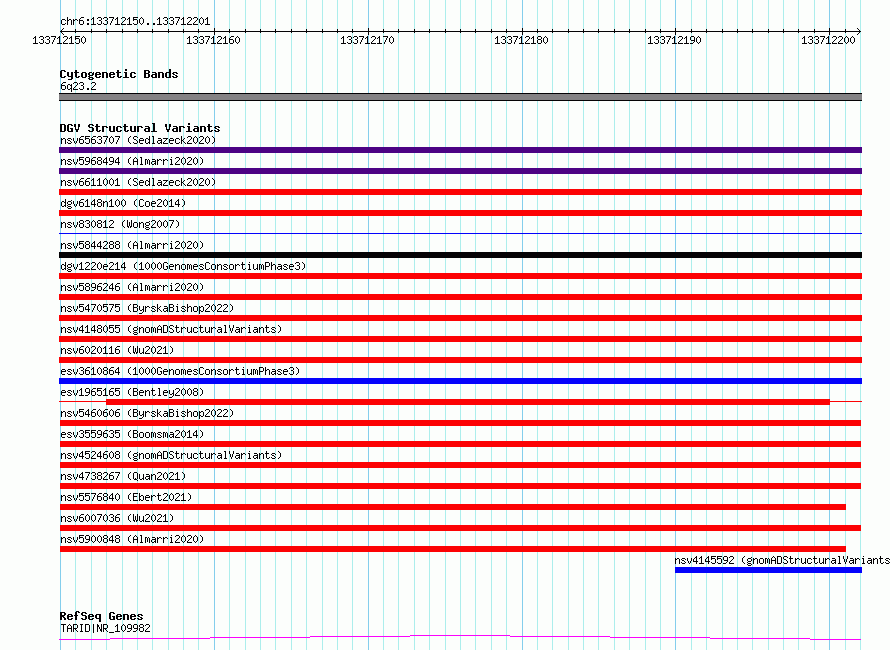This screenshot has width=890, height=650.
Task: Click the TARID|NR_109982 gene label
Action: pos(105,628)
